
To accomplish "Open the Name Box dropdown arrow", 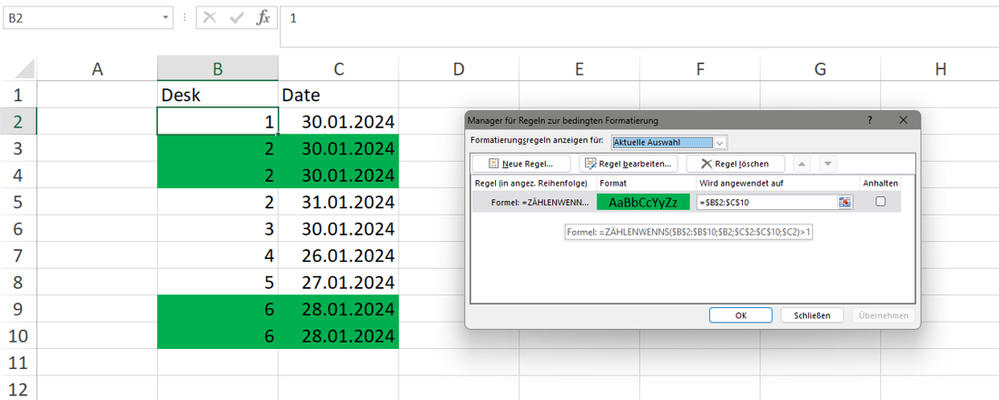I will [165, 18].
